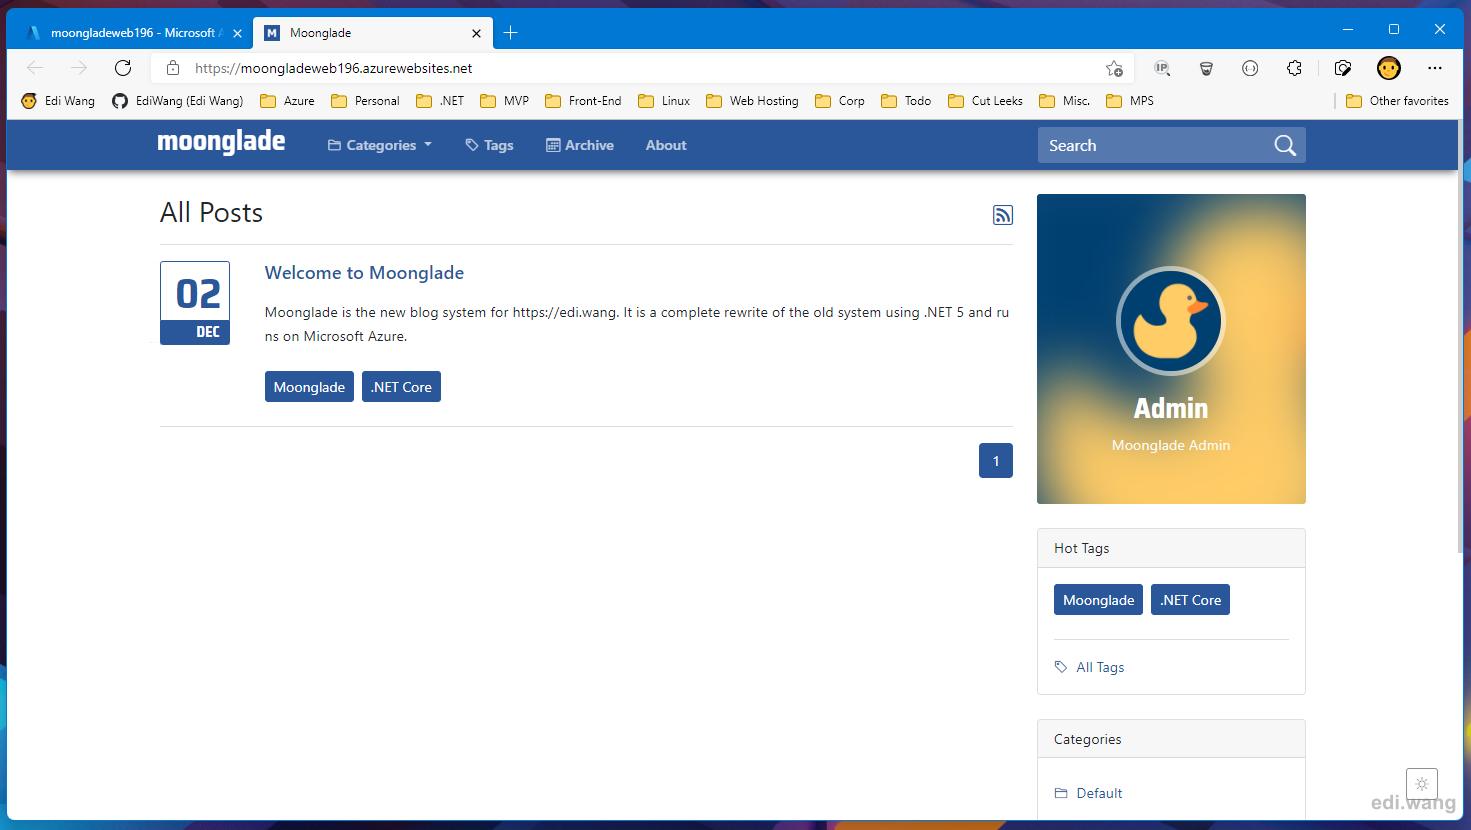Open the browser essentials heart-shield icon
The width and height of the screenshot is (1471, 830).
tap(1343, 68)
